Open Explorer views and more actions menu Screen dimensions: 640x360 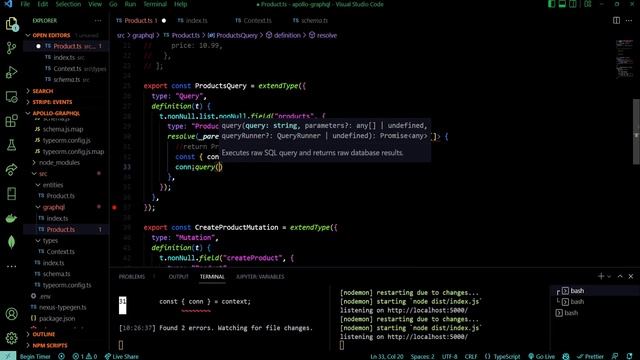point(98,20)
